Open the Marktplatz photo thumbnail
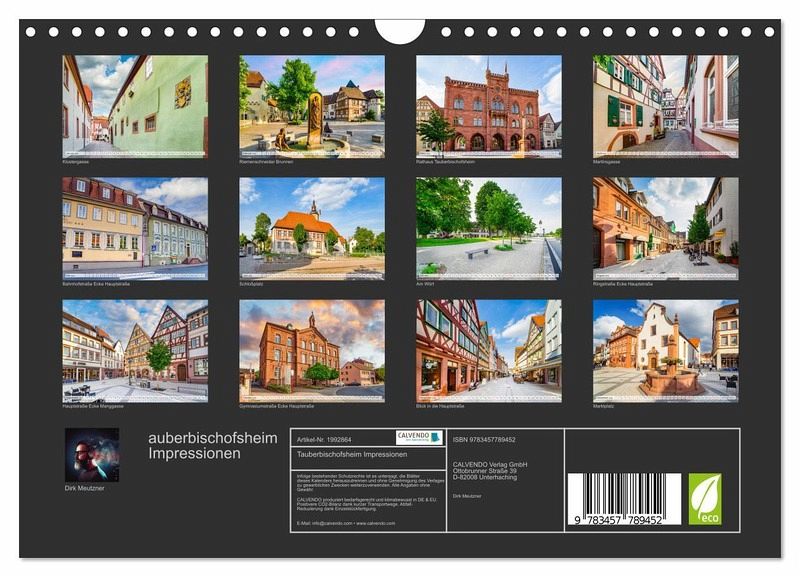Screen dimensions: 800x577 click(x=665, y=347)
